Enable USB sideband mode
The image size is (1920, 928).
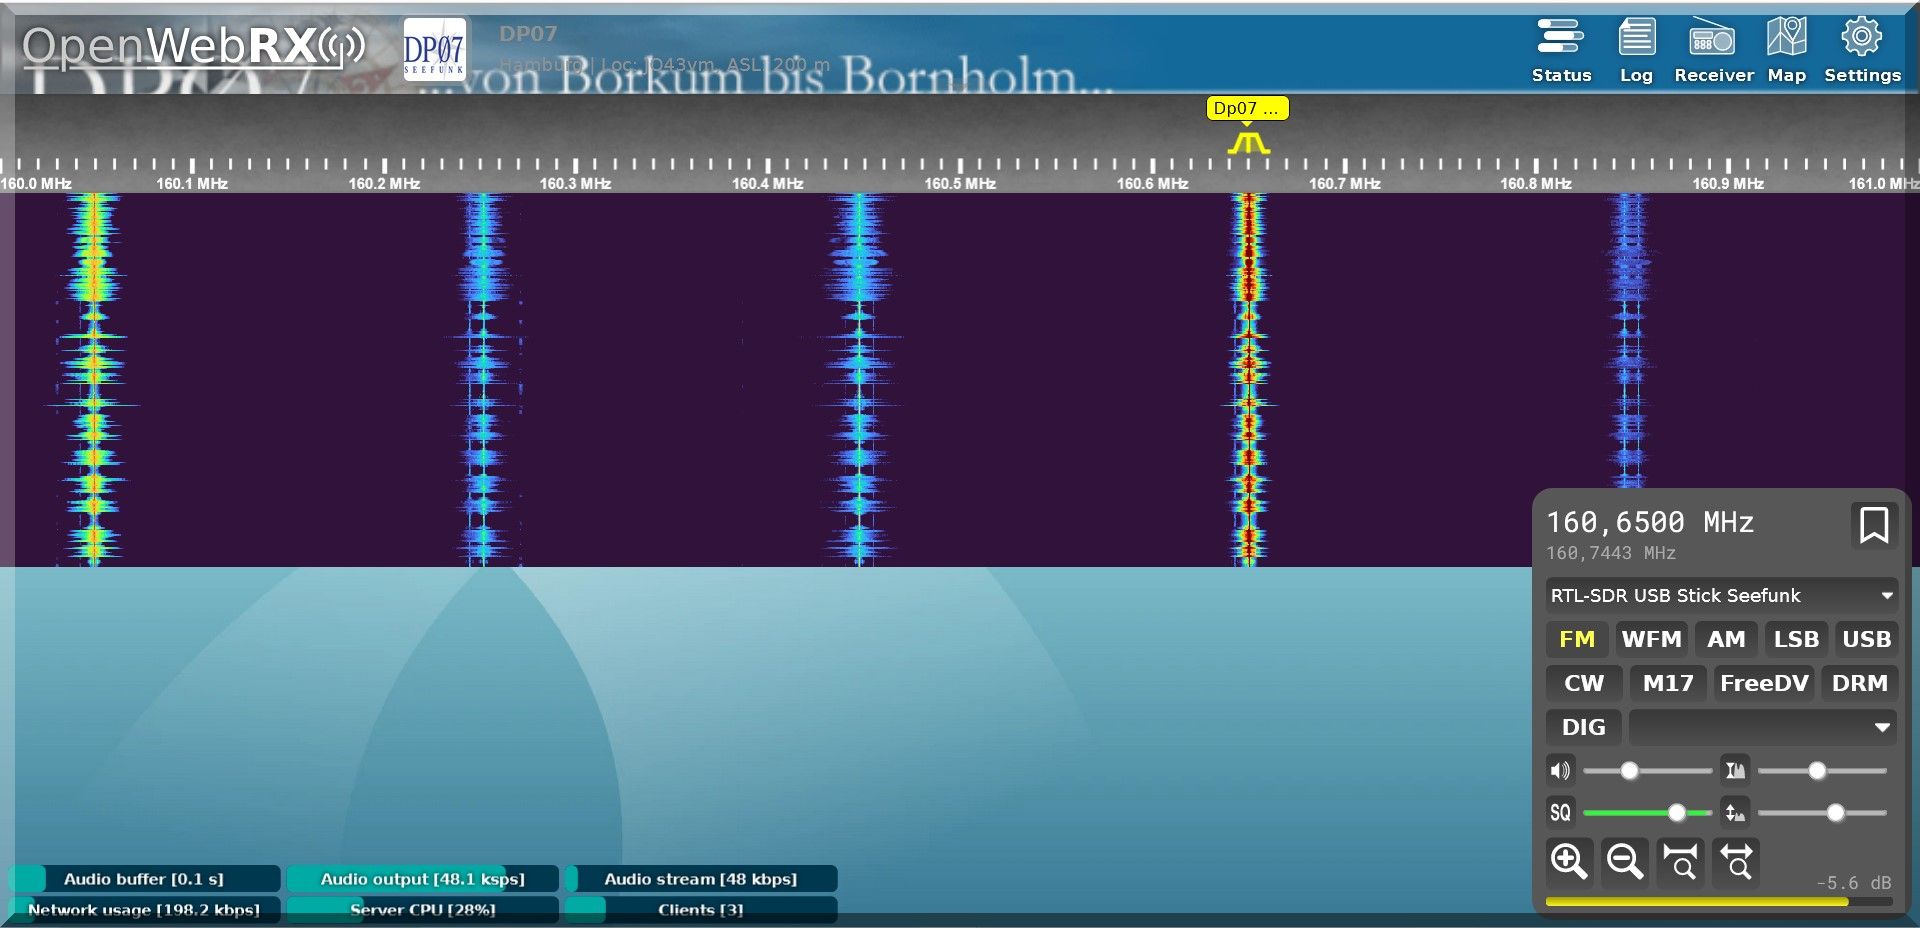pos(1865,639)
